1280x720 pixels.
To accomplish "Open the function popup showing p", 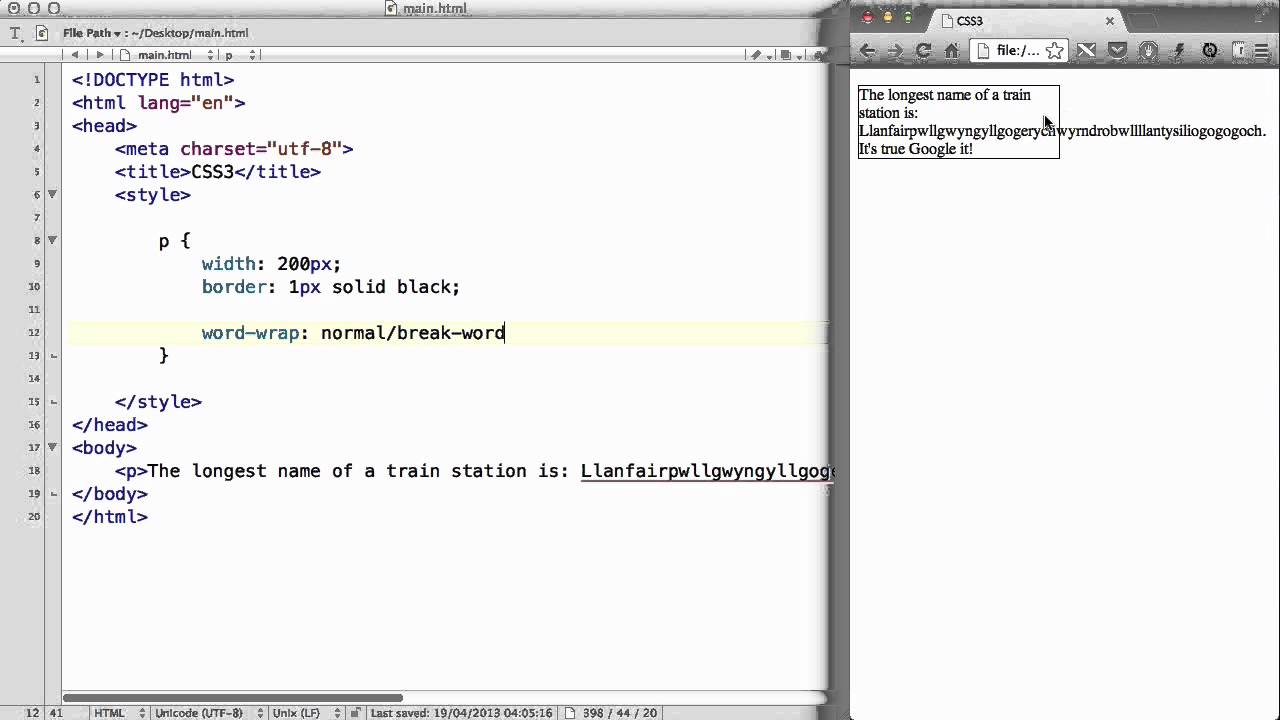I will [240, 55].
